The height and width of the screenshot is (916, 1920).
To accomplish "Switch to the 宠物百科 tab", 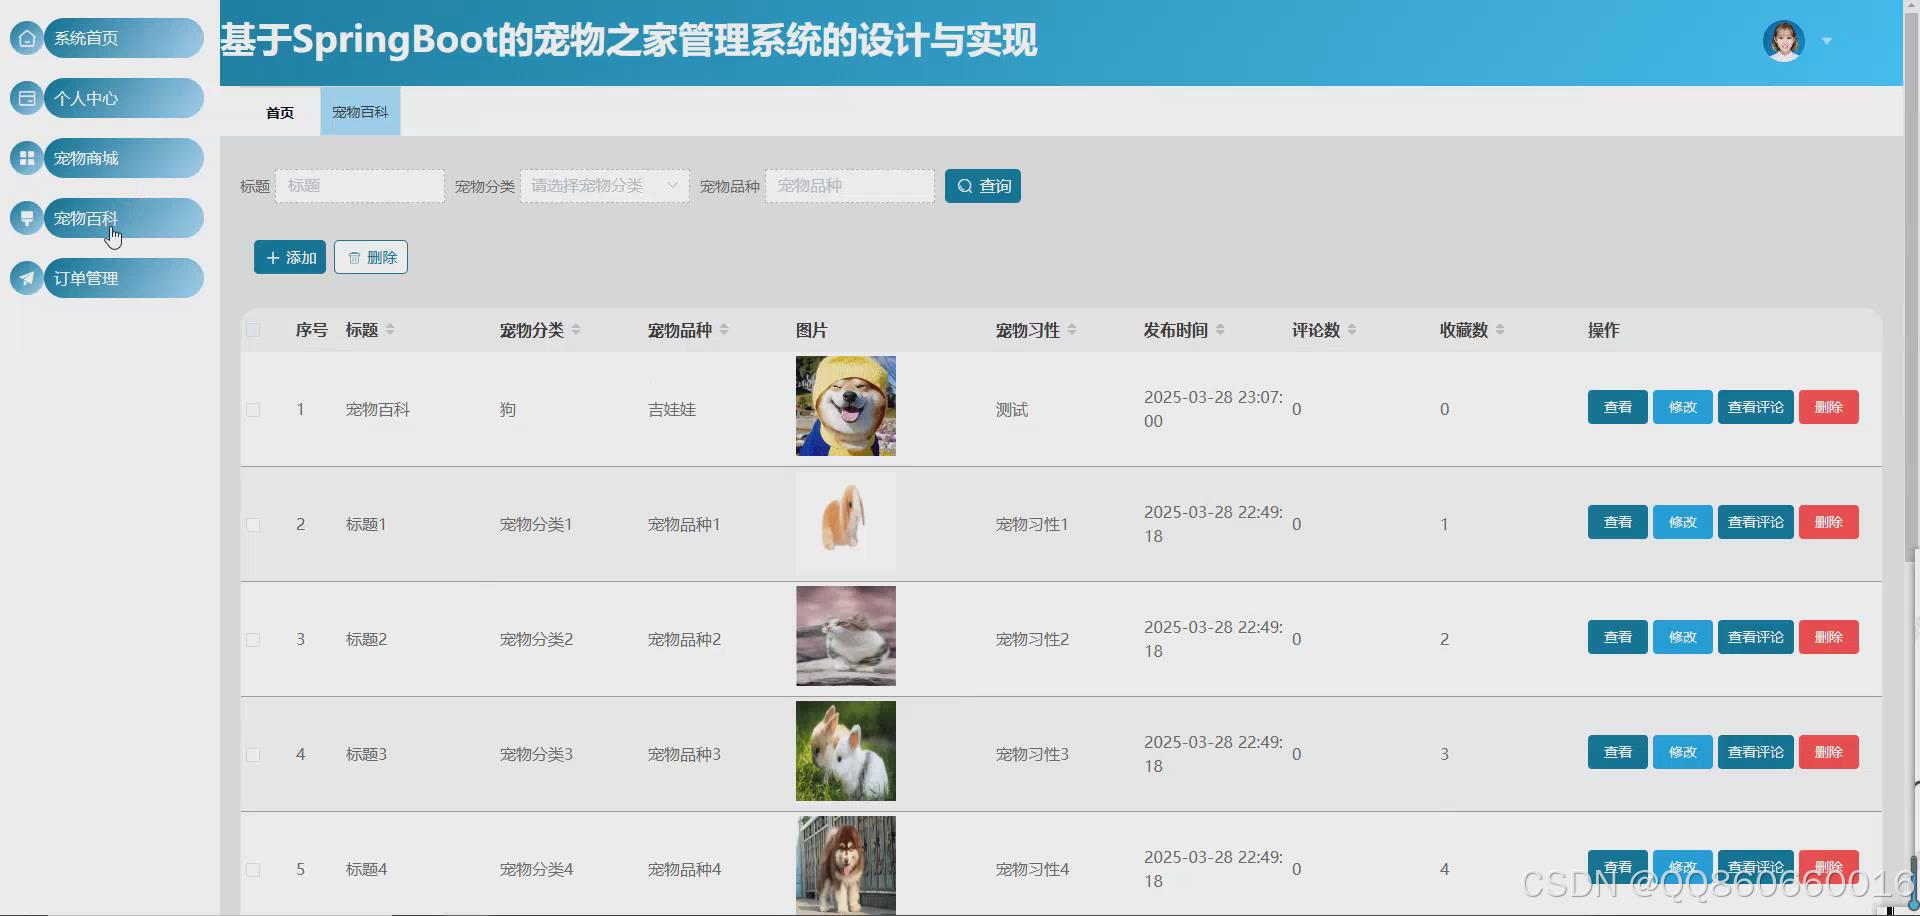I will tap(360, 112).
